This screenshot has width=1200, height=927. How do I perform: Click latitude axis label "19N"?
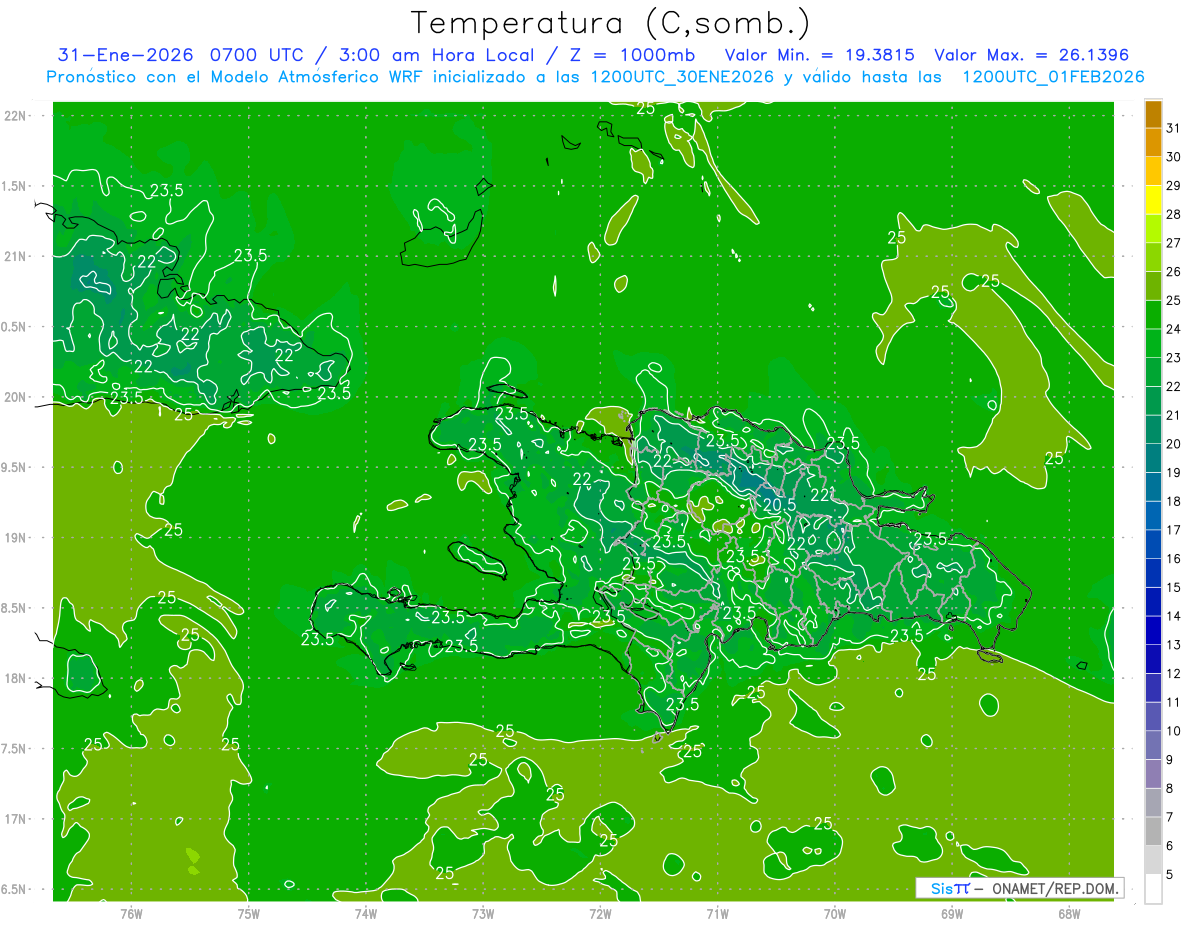coord(15,538)
